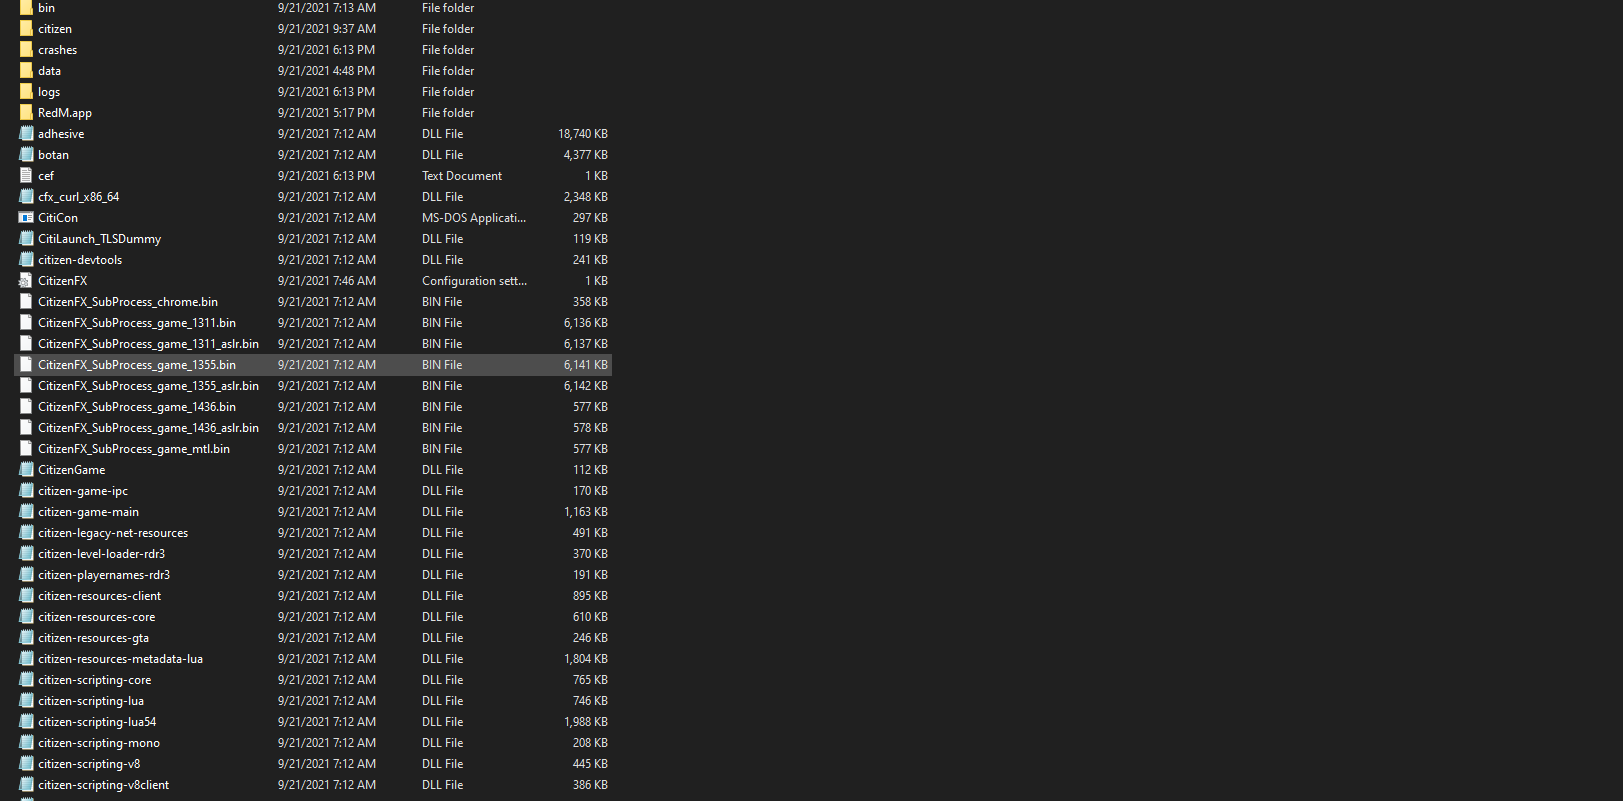This screenshot has height=801, width=1623.
Task: Select the RedM.app folder icon
Action: 26,112
